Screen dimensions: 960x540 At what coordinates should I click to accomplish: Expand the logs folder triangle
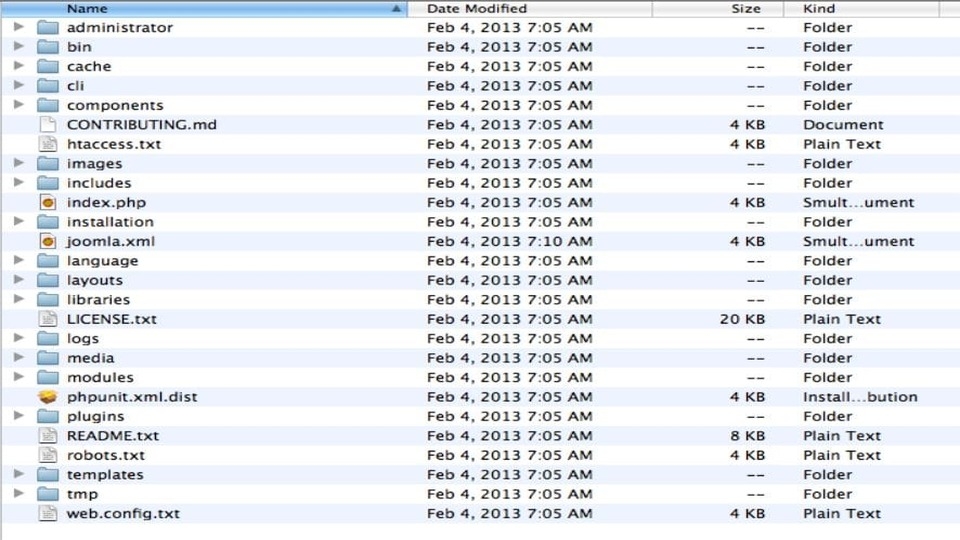(x=19, y=338)
